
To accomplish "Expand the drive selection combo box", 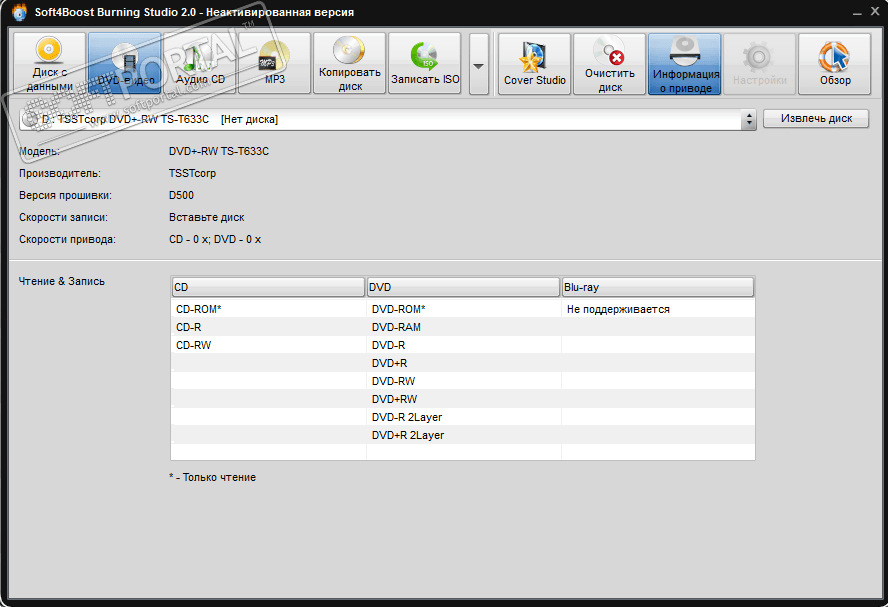I will [x=388, y=119].
